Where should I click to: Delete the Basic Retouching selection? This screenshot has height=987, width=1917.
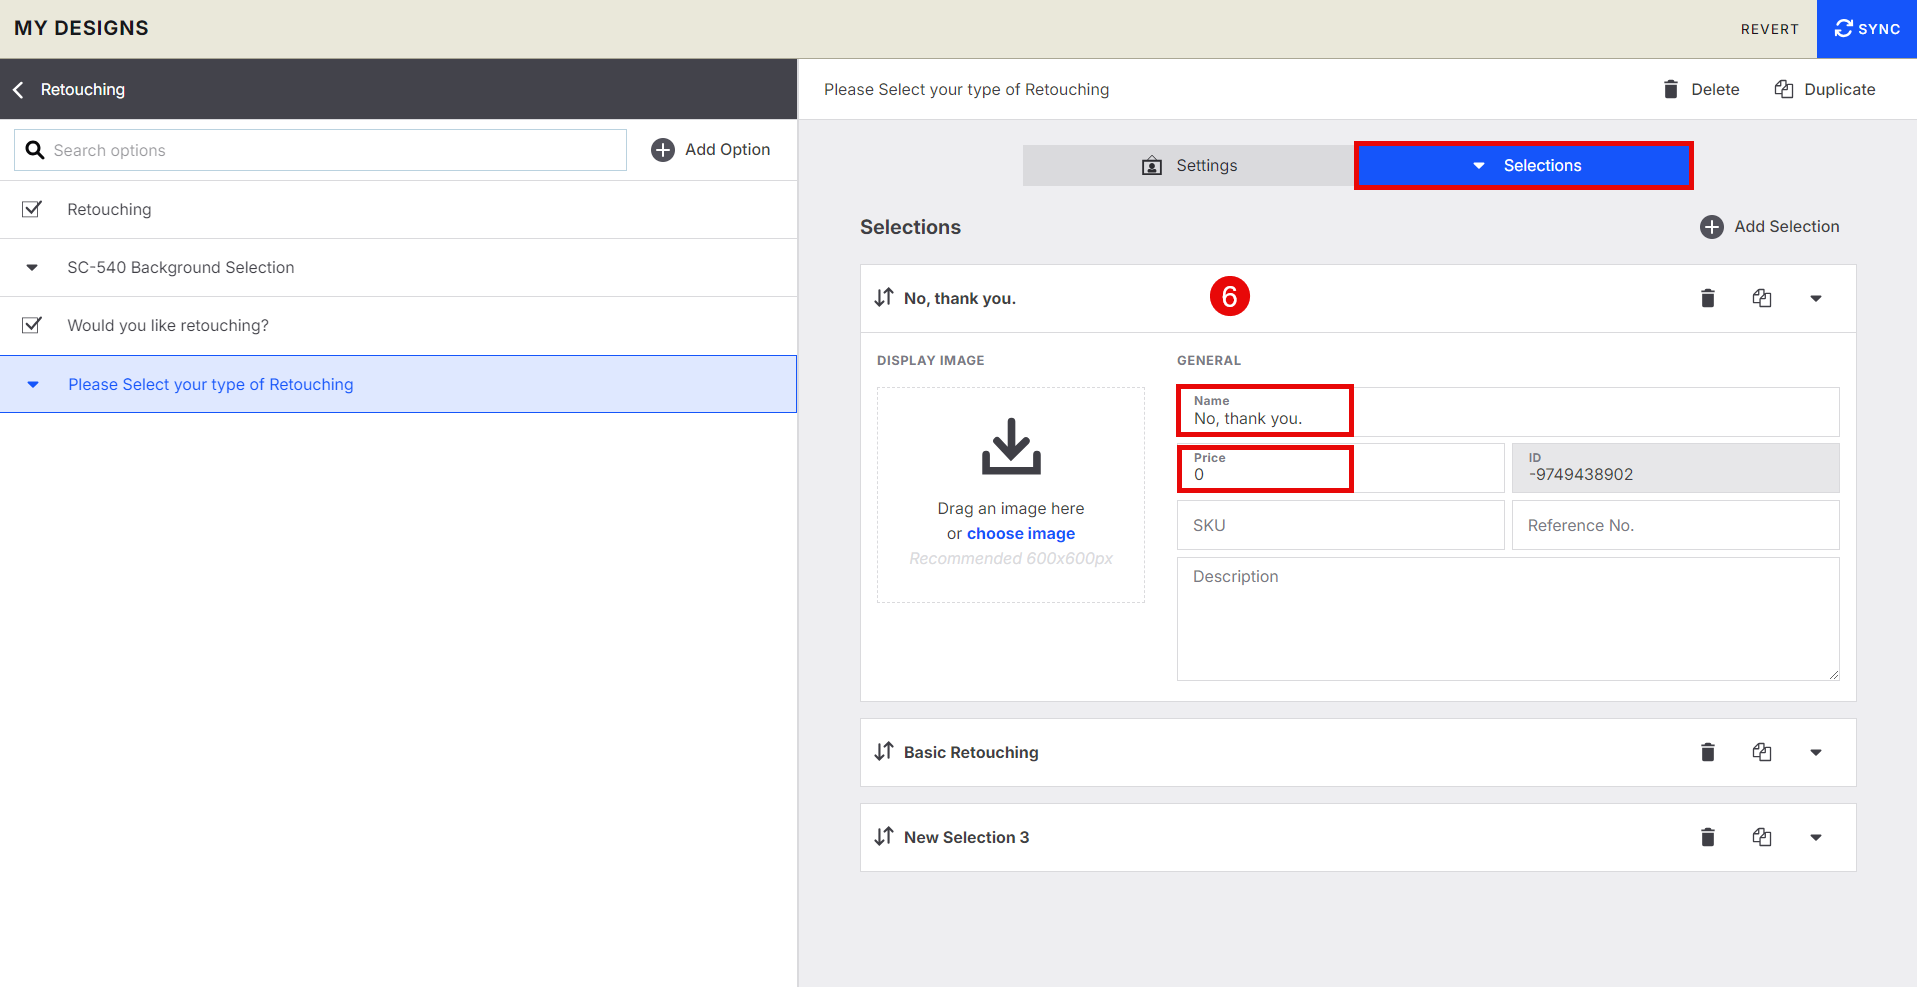coord(1708,752)
